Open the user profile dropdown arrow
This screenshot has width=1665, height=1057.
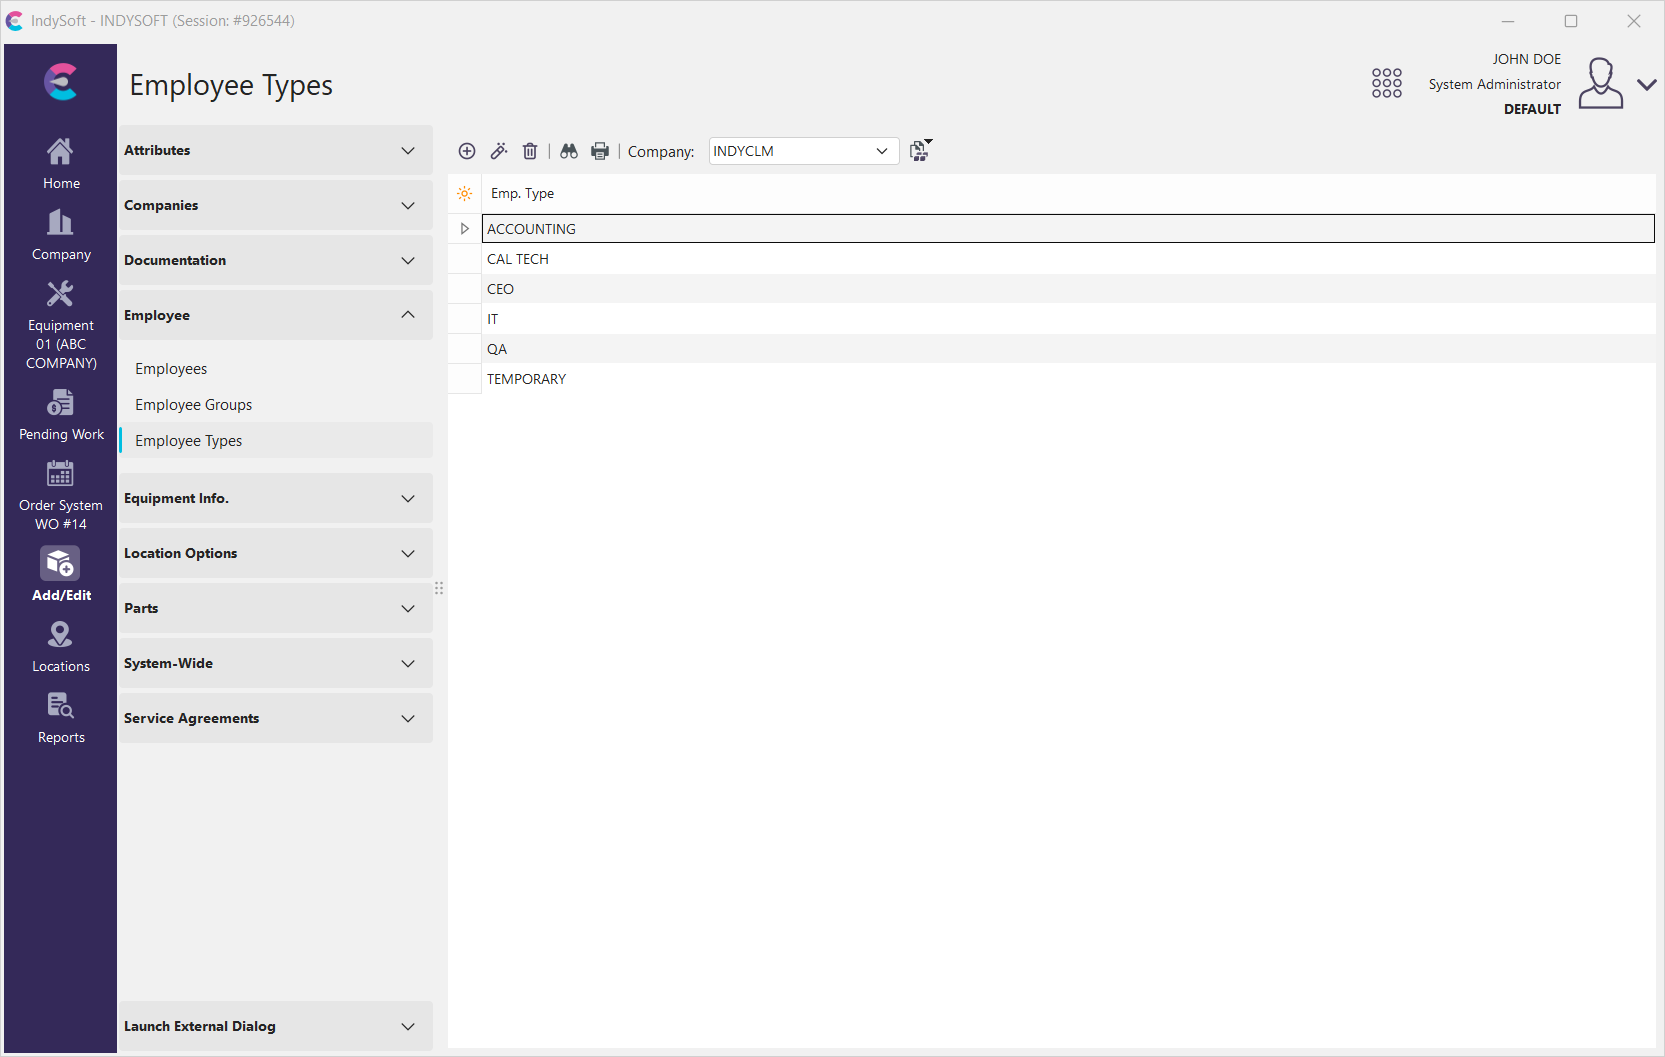click(1646, 85)
